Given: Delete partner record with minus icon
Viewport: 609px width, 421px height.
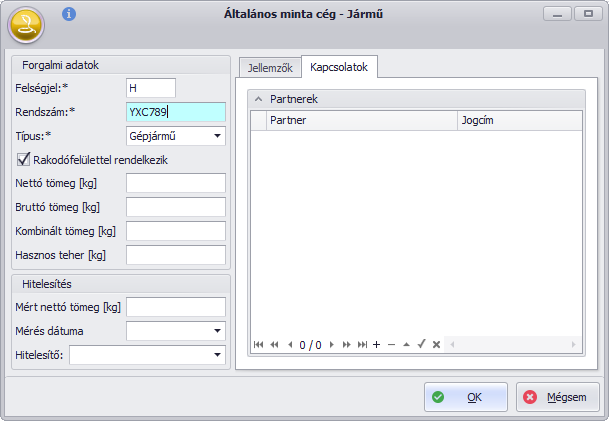Looking at the screenshot, I should click(391, 345).
